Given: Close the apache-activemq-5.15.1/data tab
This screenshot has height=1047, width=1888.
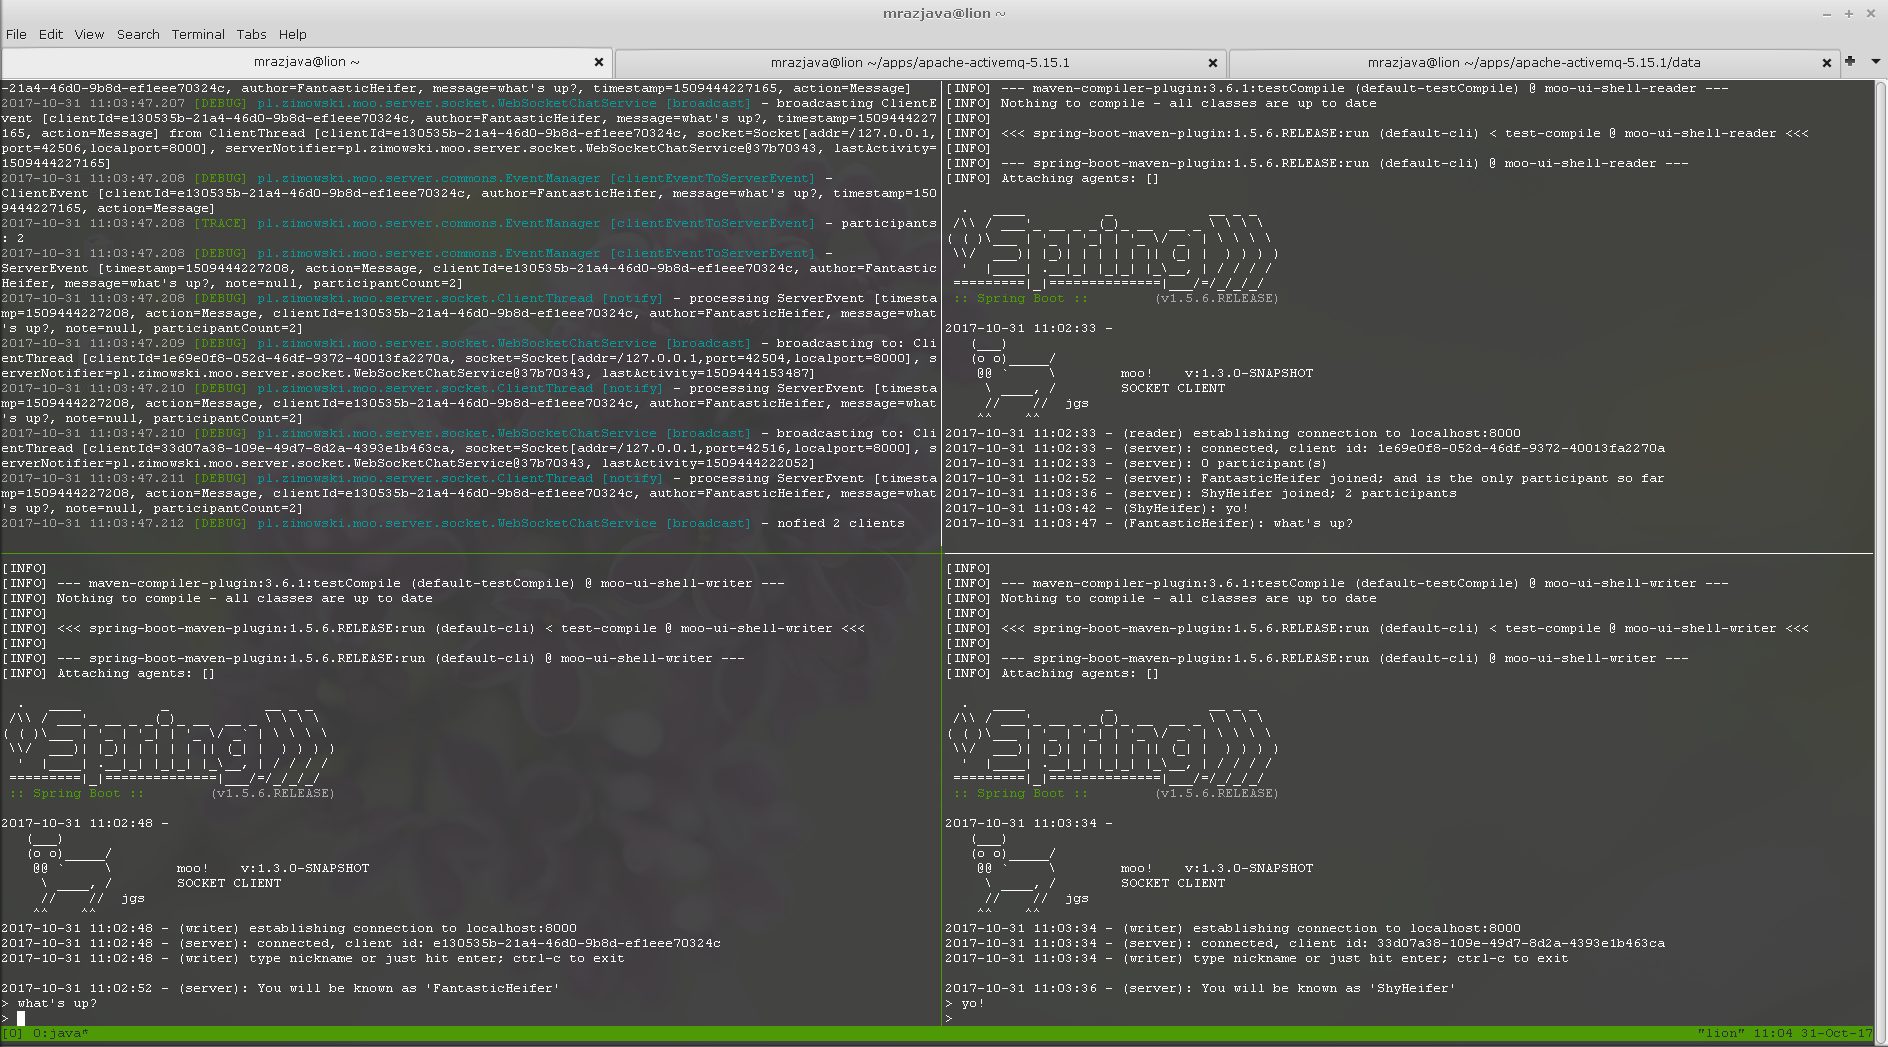Looking at the screenshot, I should point(1826,63).
